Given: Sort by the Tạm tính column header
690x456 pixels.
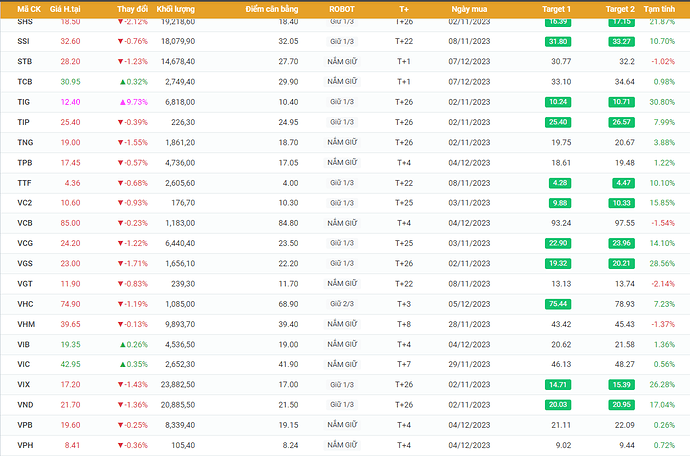Looking at the screenshot, I should 659,9.
